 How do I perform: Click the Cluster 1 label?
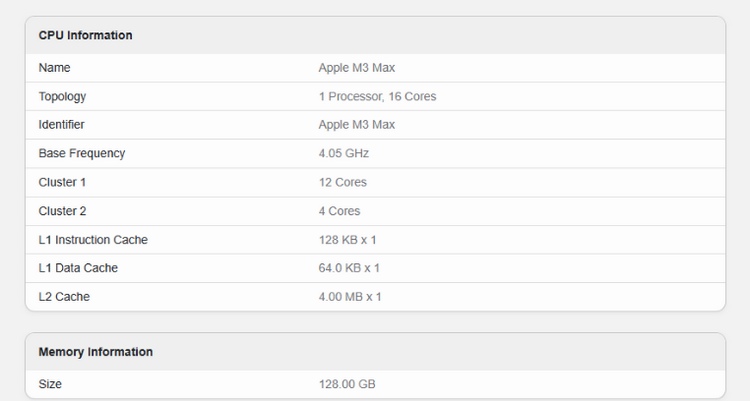click(63, 182)
